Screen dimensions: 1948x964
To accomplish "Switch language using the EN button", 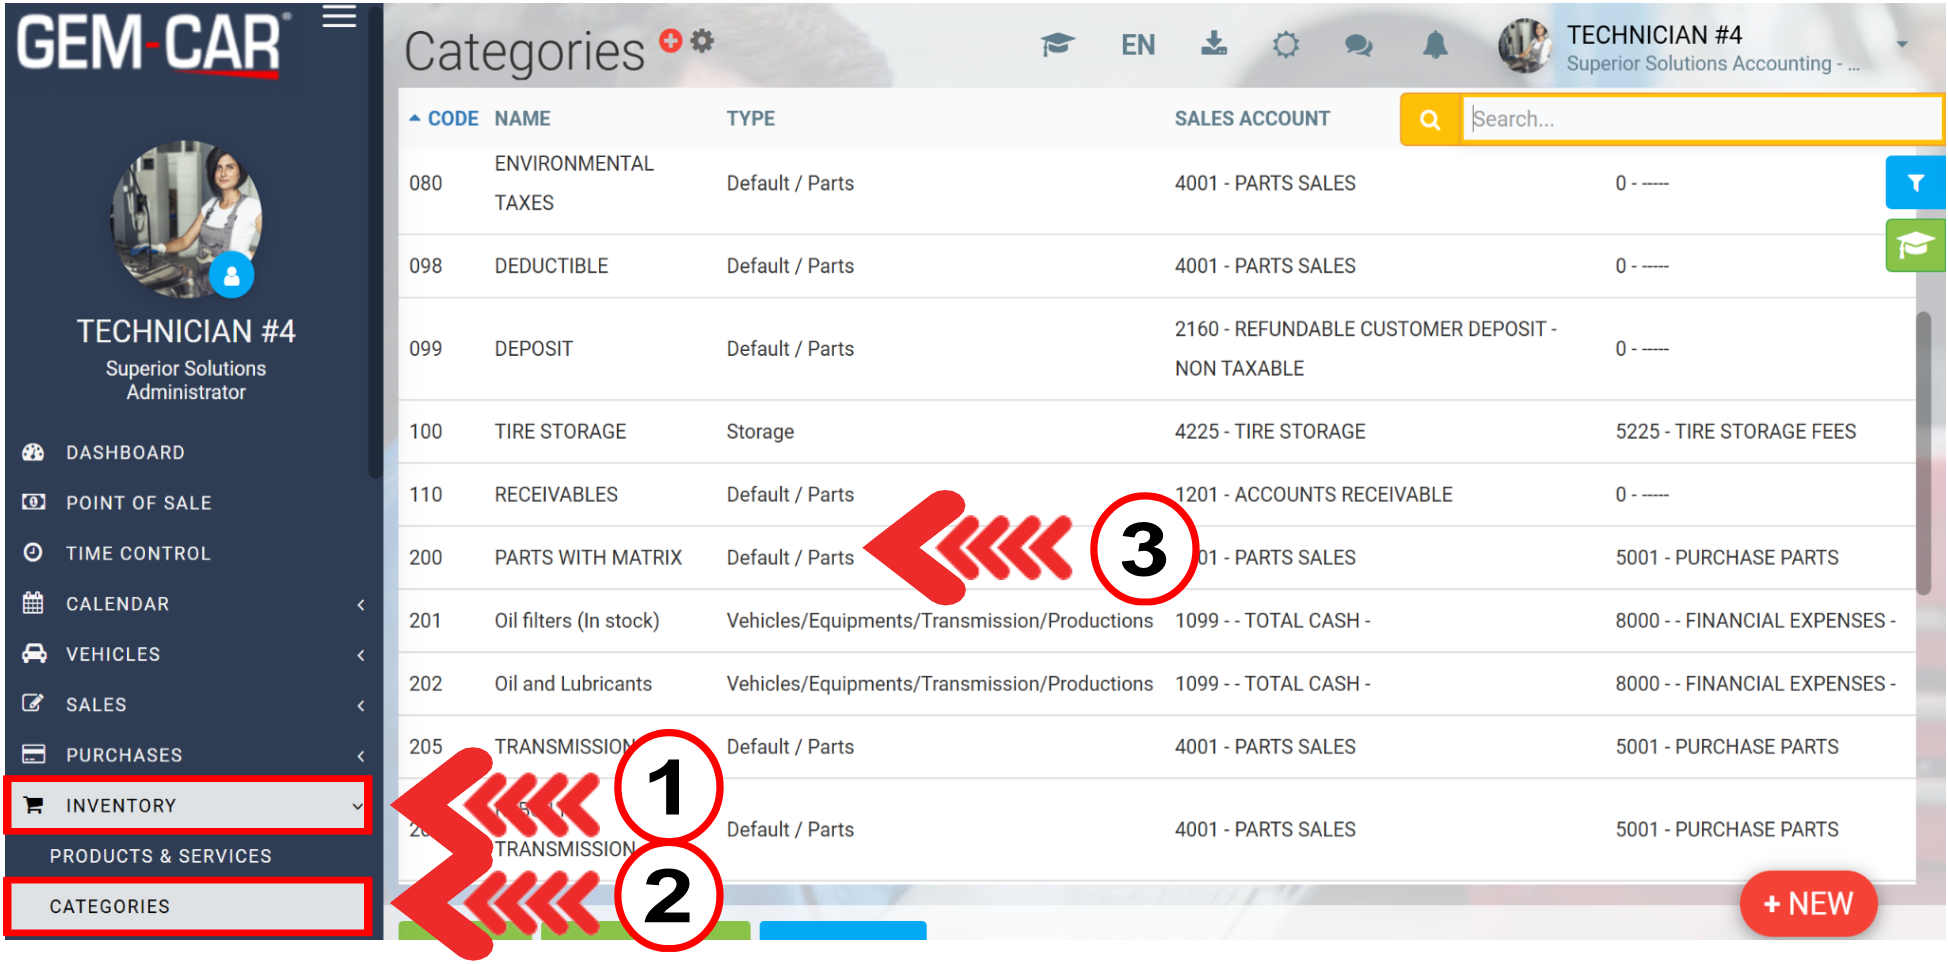I will coord(1138,45).
